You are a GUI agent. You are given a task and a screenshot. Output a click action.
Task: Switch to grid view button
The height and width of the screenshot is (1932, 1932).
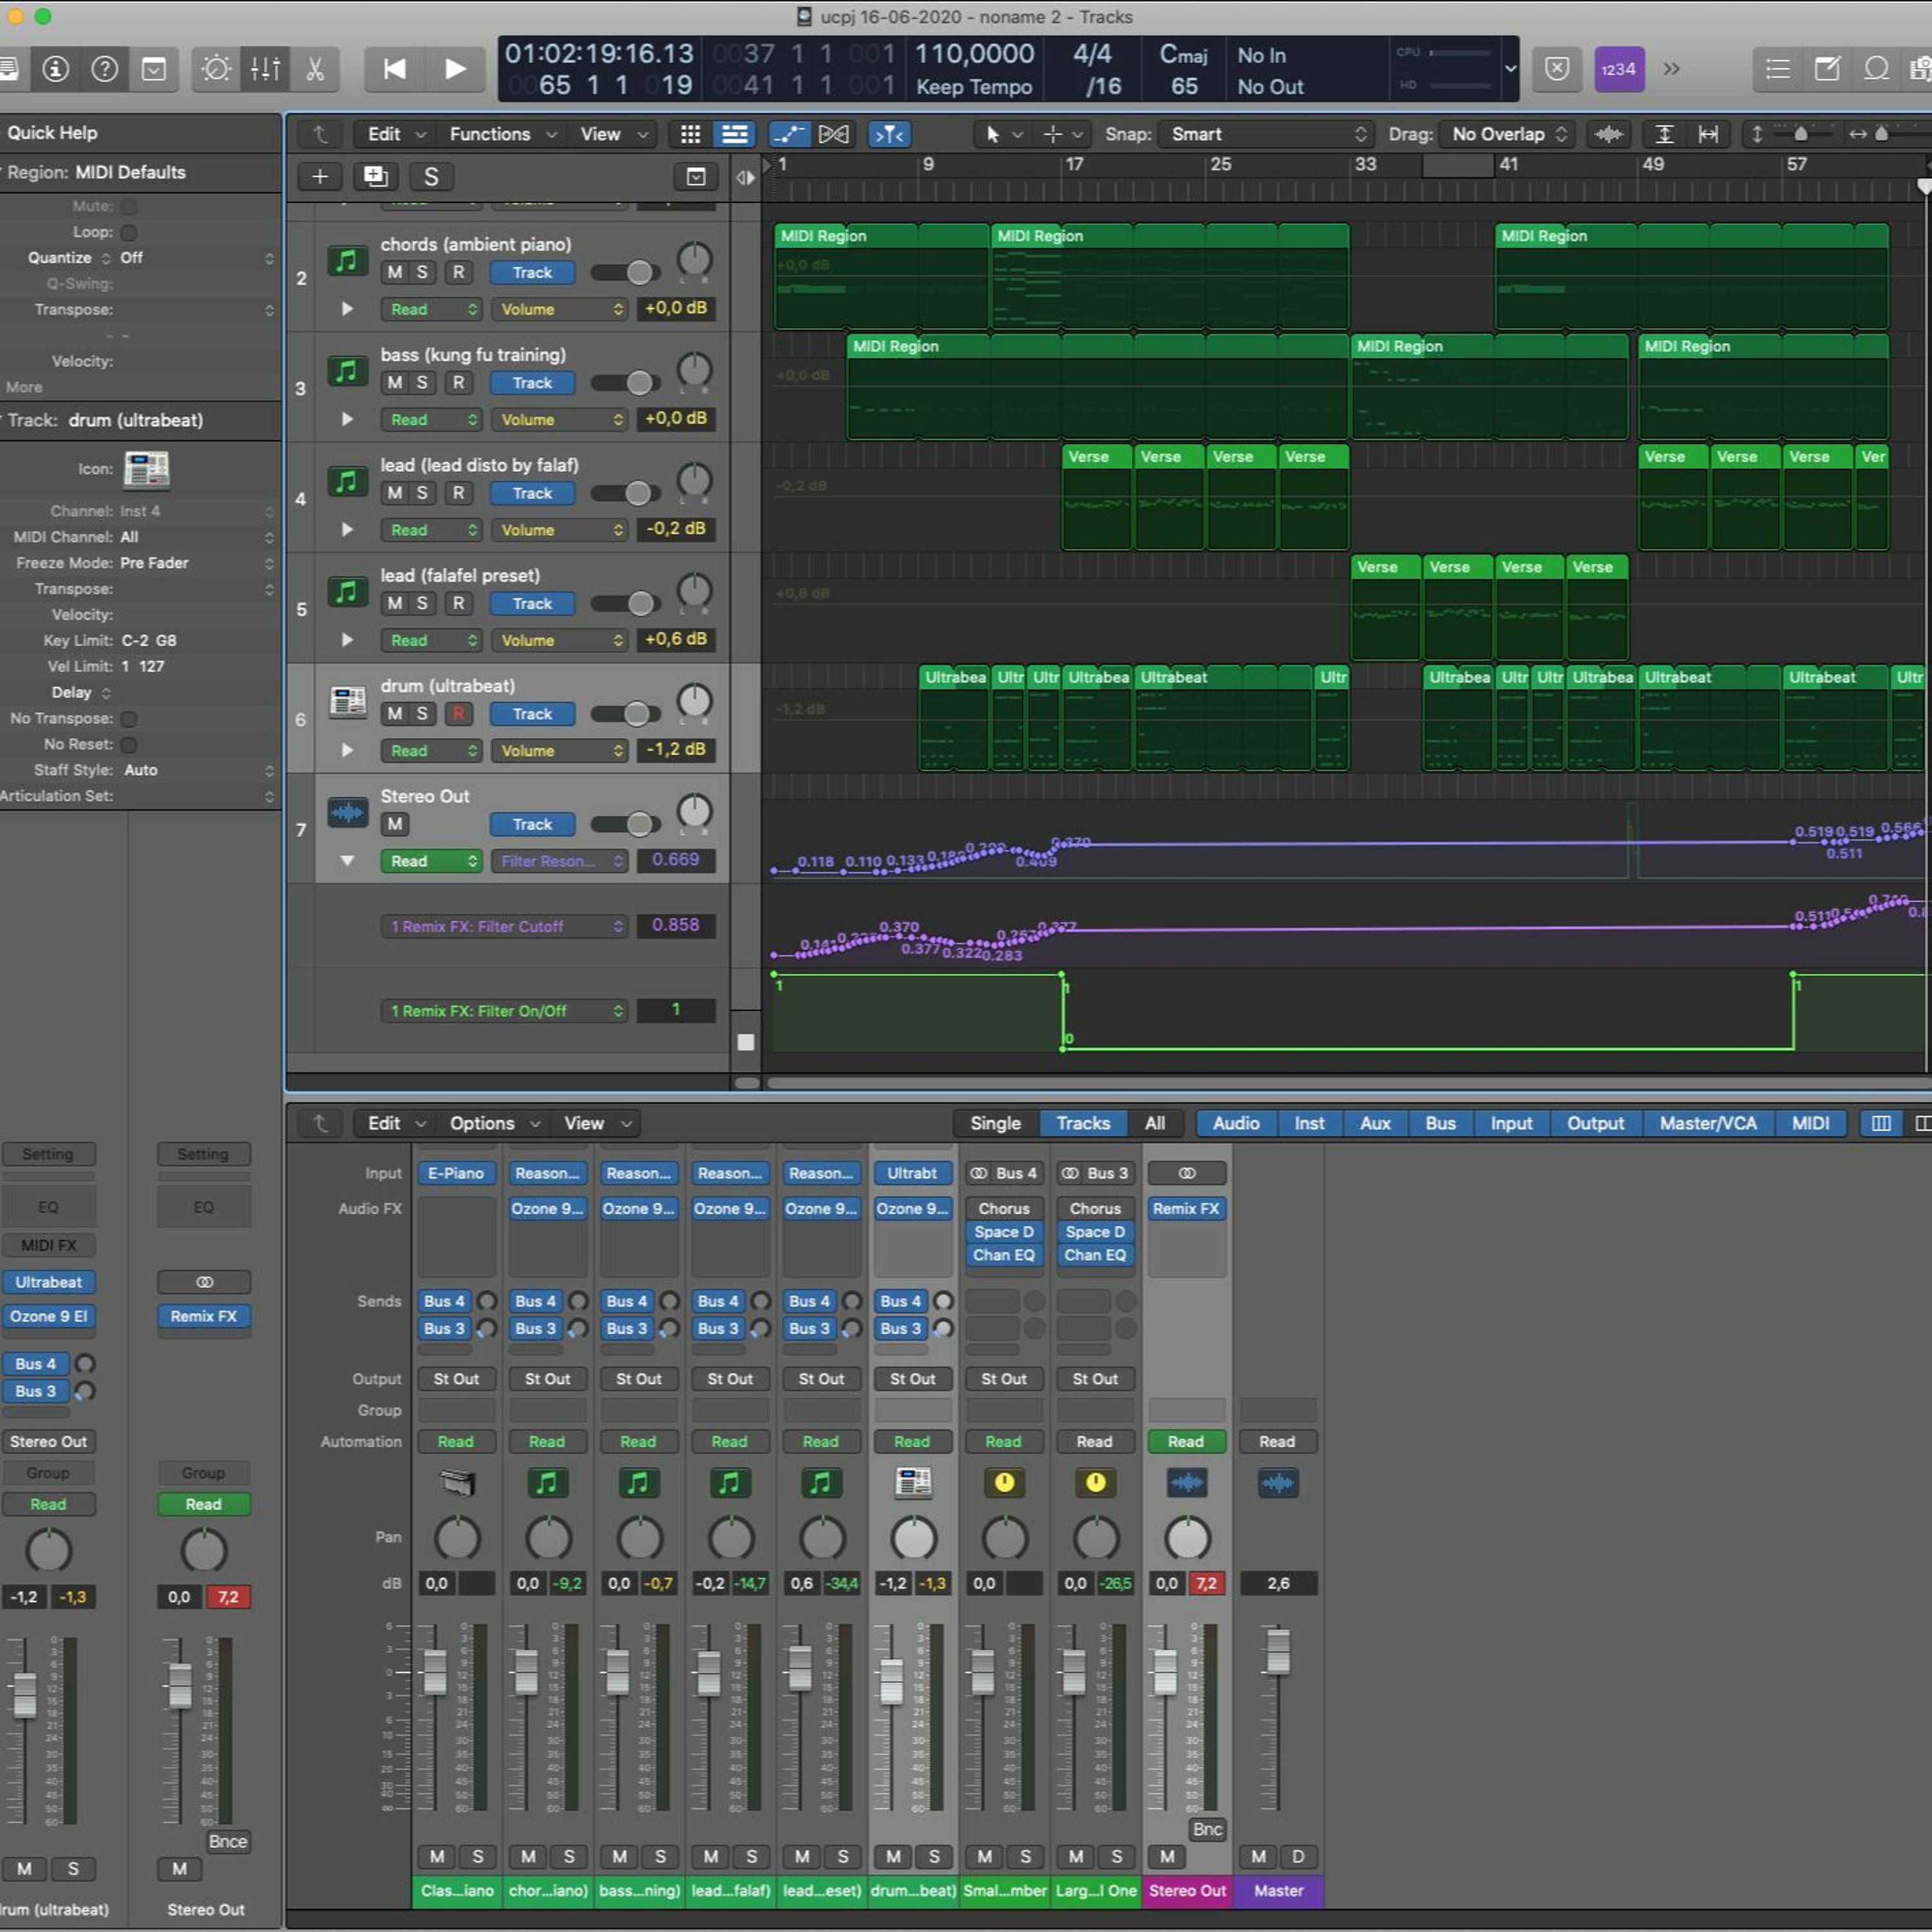coord(690,134)
